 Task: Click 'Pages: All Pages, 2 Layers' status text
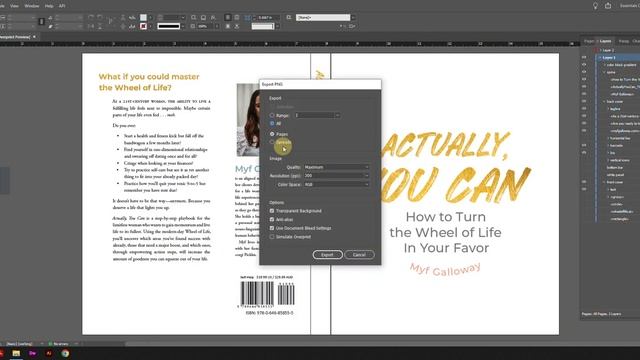(601, 314)
